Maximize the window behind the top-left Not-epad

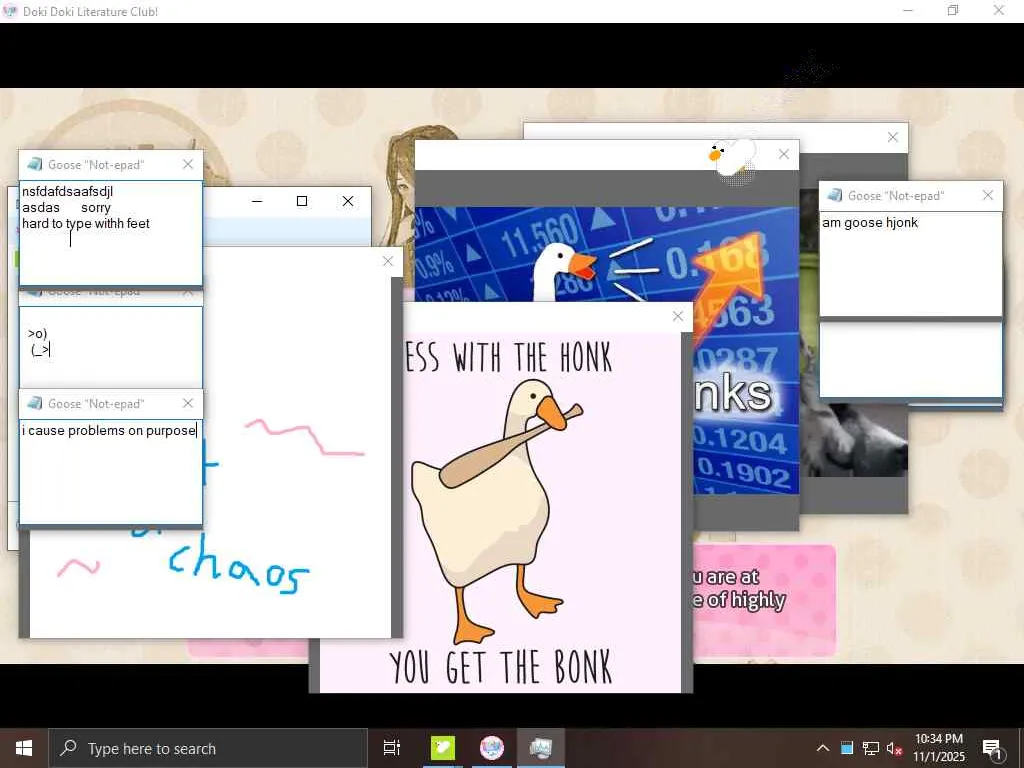pyautogui.click(x=302, y=201)
